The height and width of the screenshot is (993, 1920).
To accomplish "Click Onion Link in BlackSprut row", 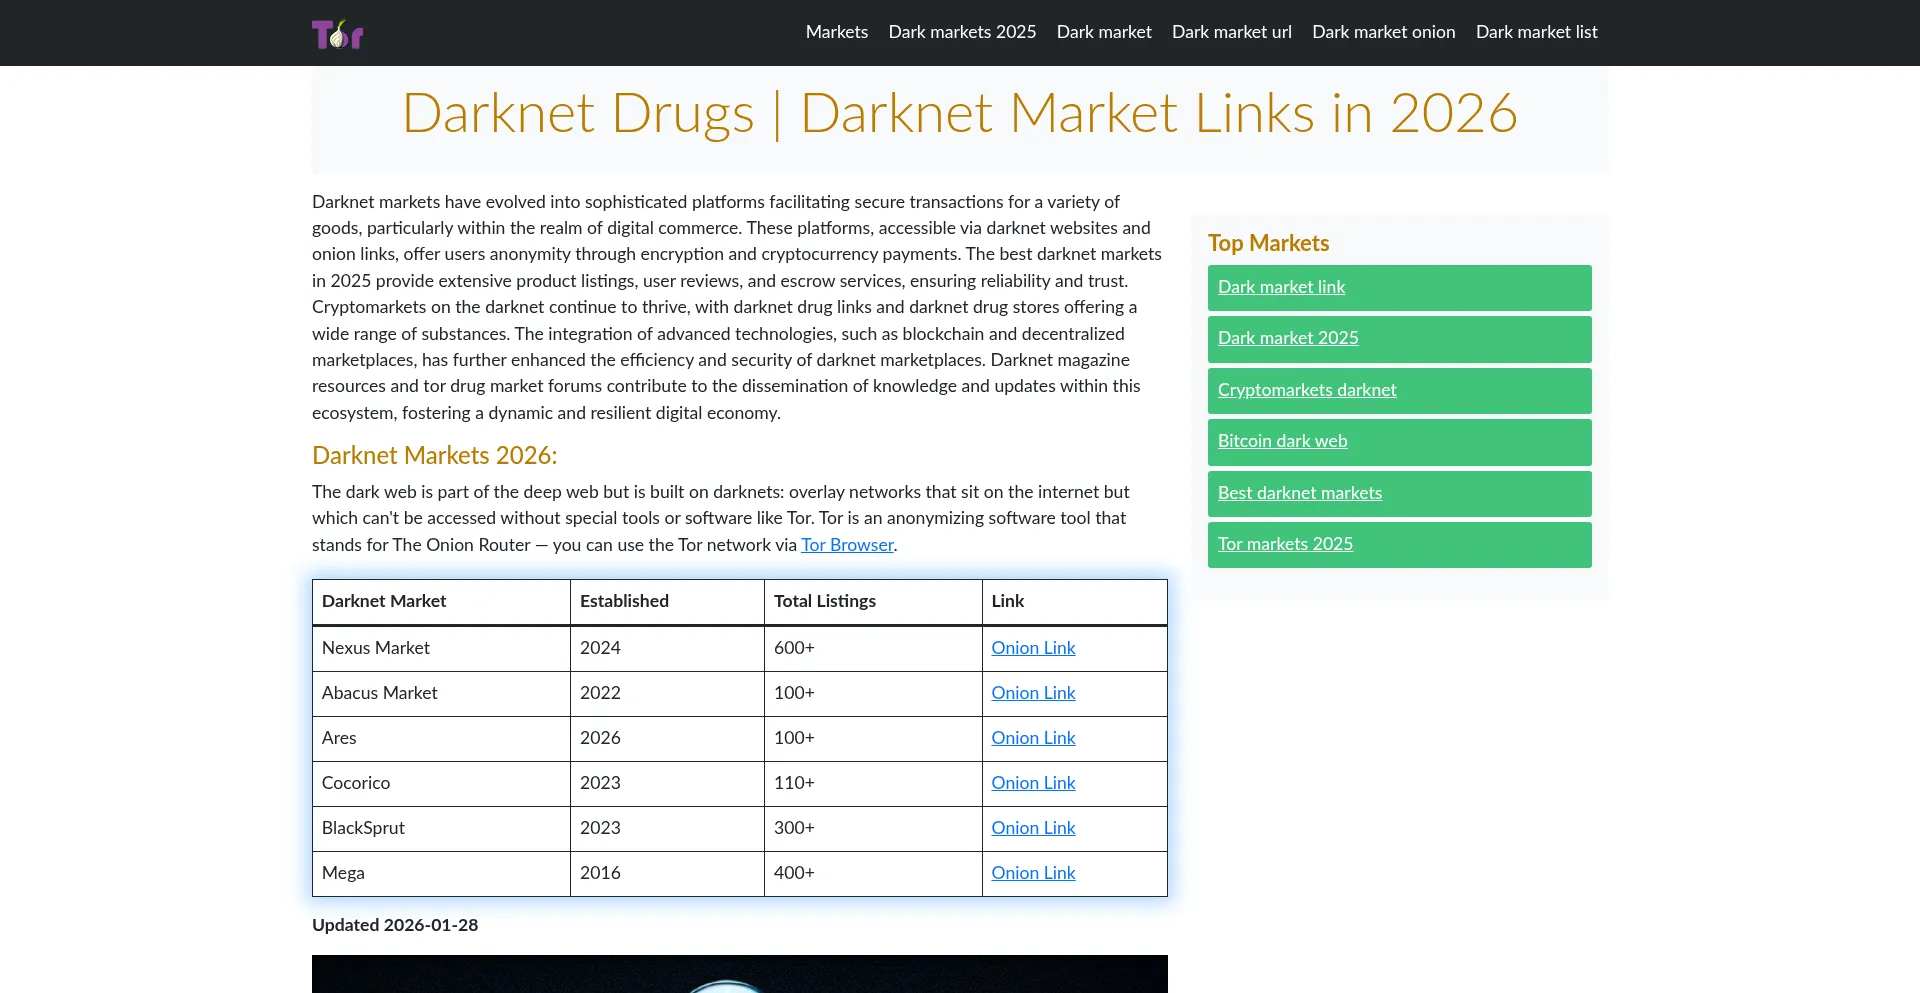I will click(x=1033, y=828).
